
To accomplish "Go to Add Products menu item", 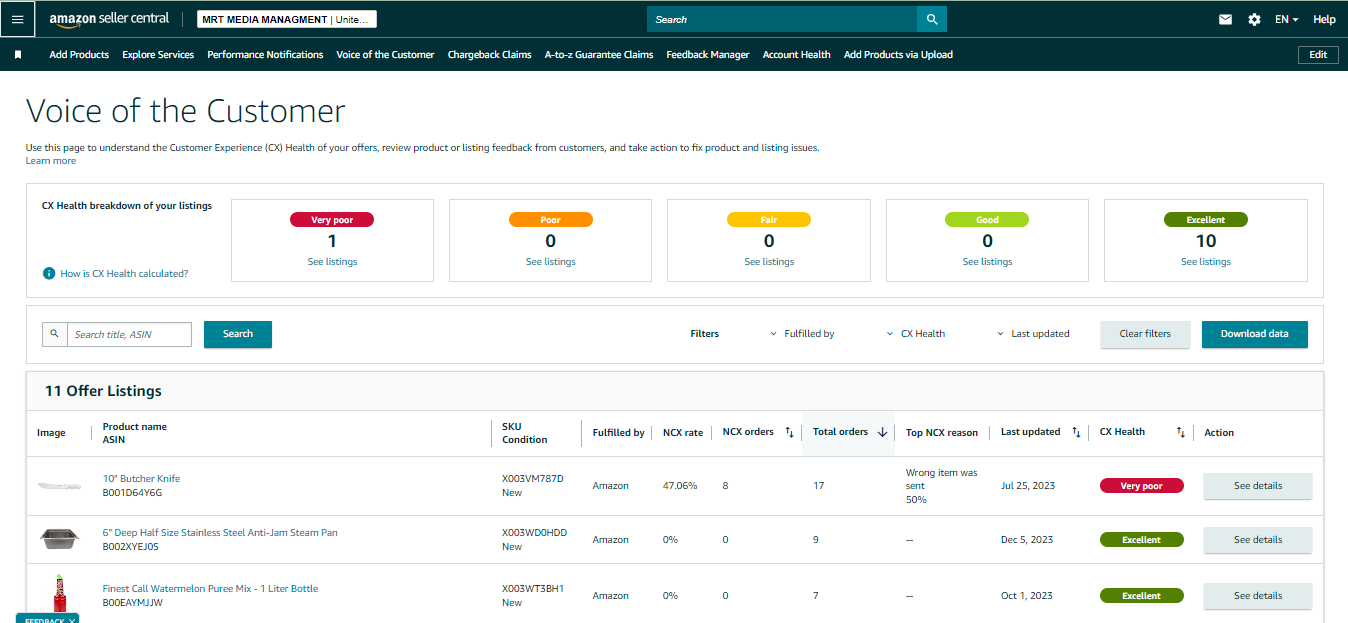I will click(79, 55).
